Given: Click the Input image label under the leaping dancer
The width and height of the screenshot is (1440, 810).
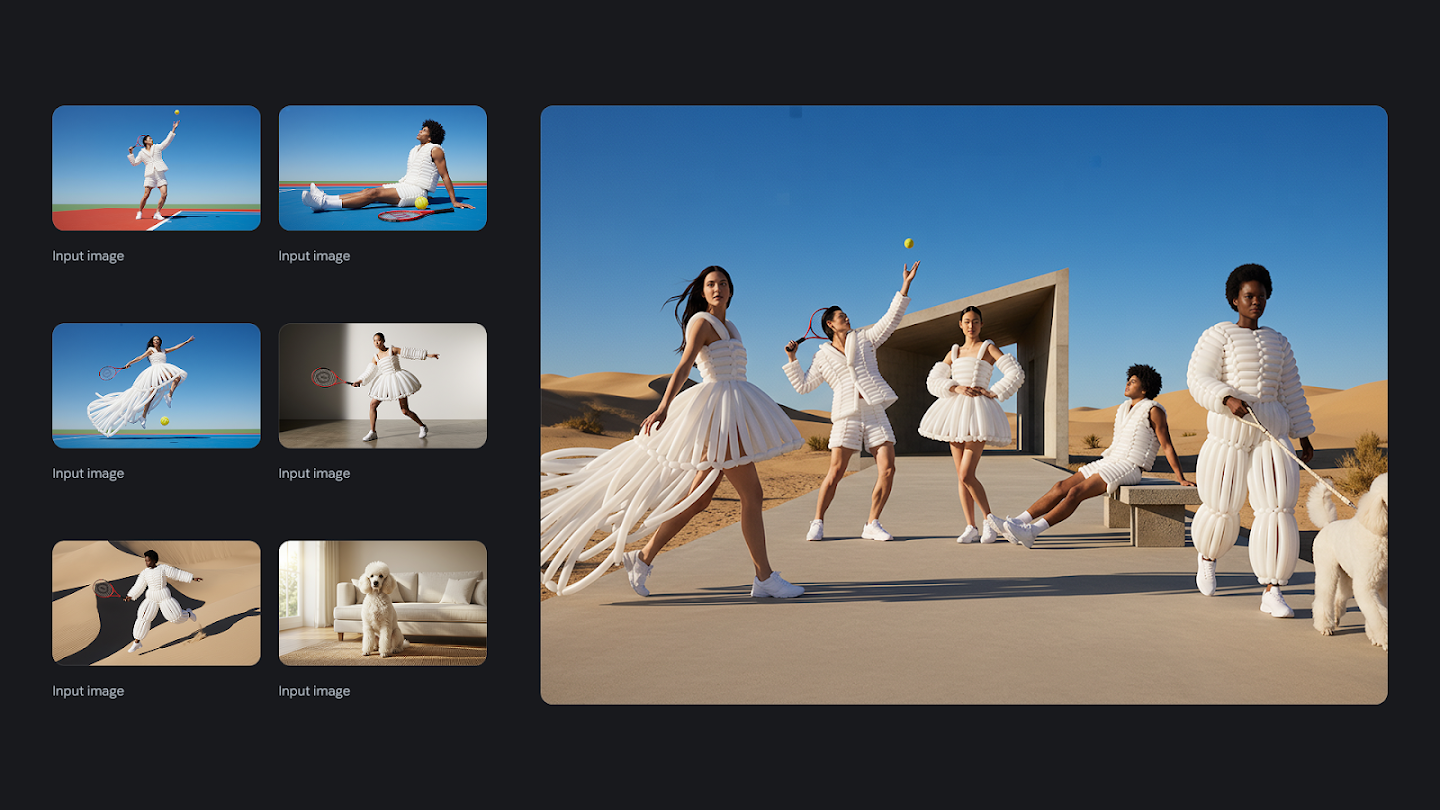Looking at the screenshot, I should click(x=87, y=473).
